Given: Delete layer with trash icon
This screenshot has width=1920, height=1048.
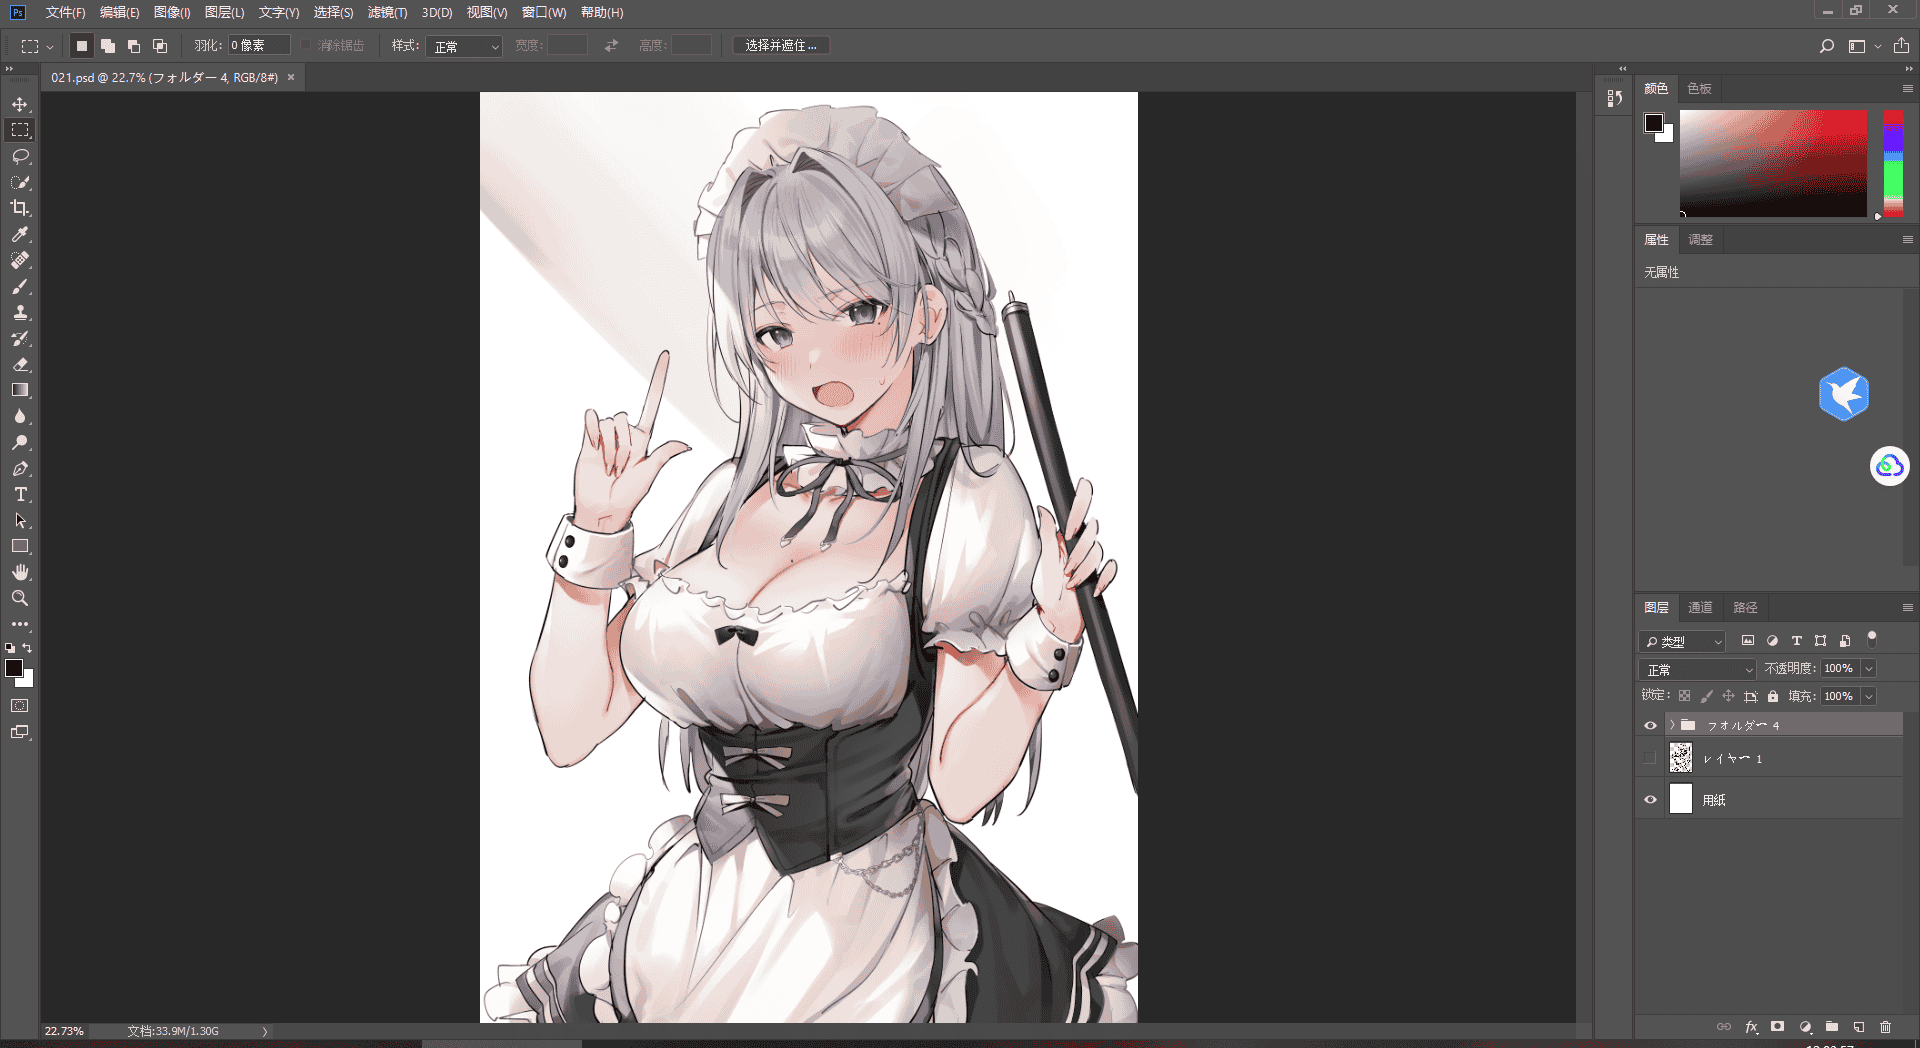Looking at the screenshot, I should (x=1886, y=1027).
